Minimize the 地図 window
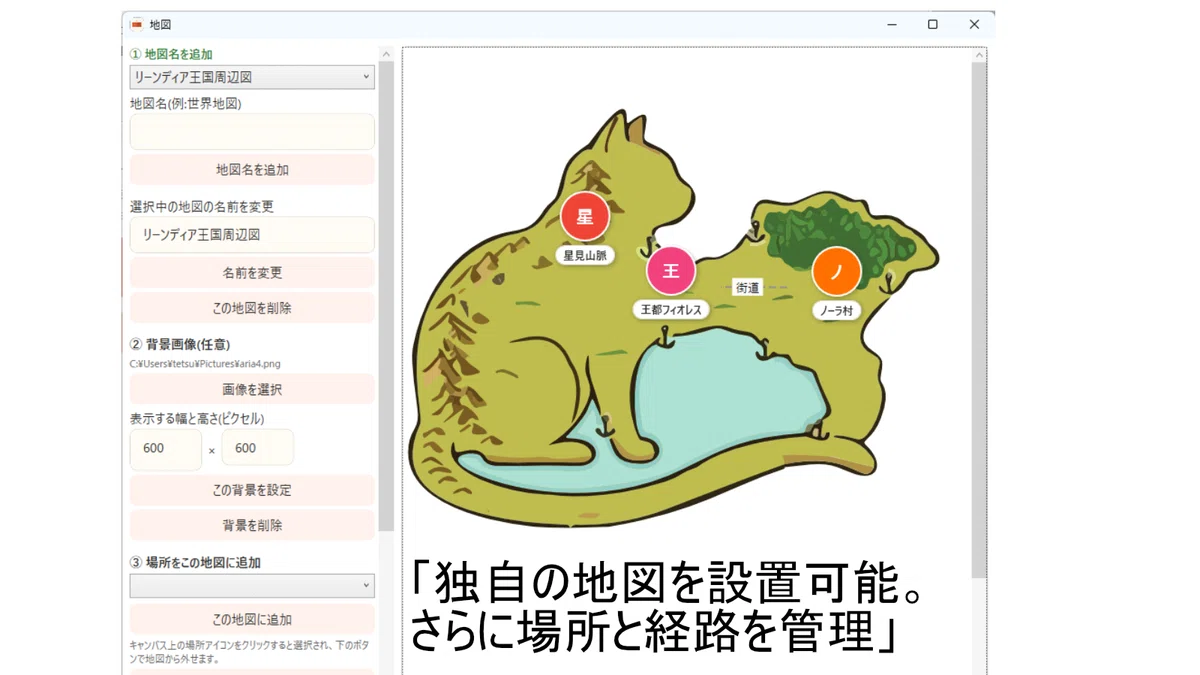This screenshot has height=675, width=1200. point(891,25)
